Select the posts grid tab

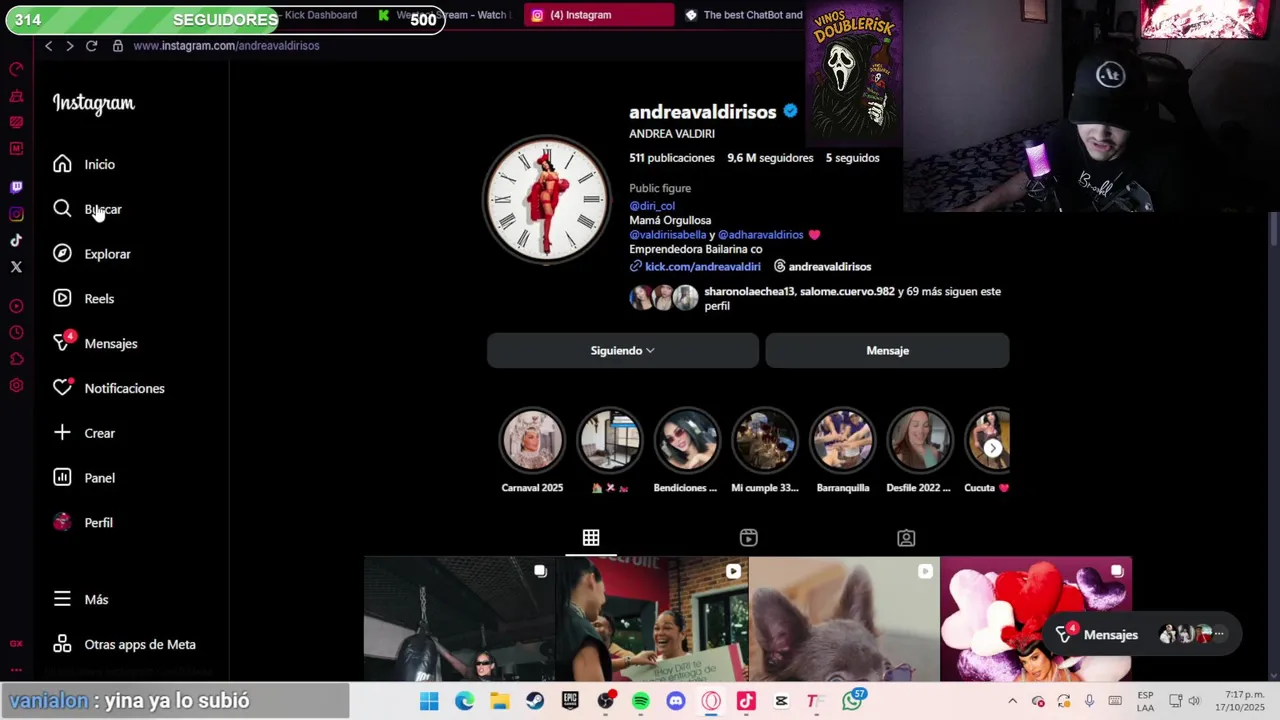pos(591,538)
